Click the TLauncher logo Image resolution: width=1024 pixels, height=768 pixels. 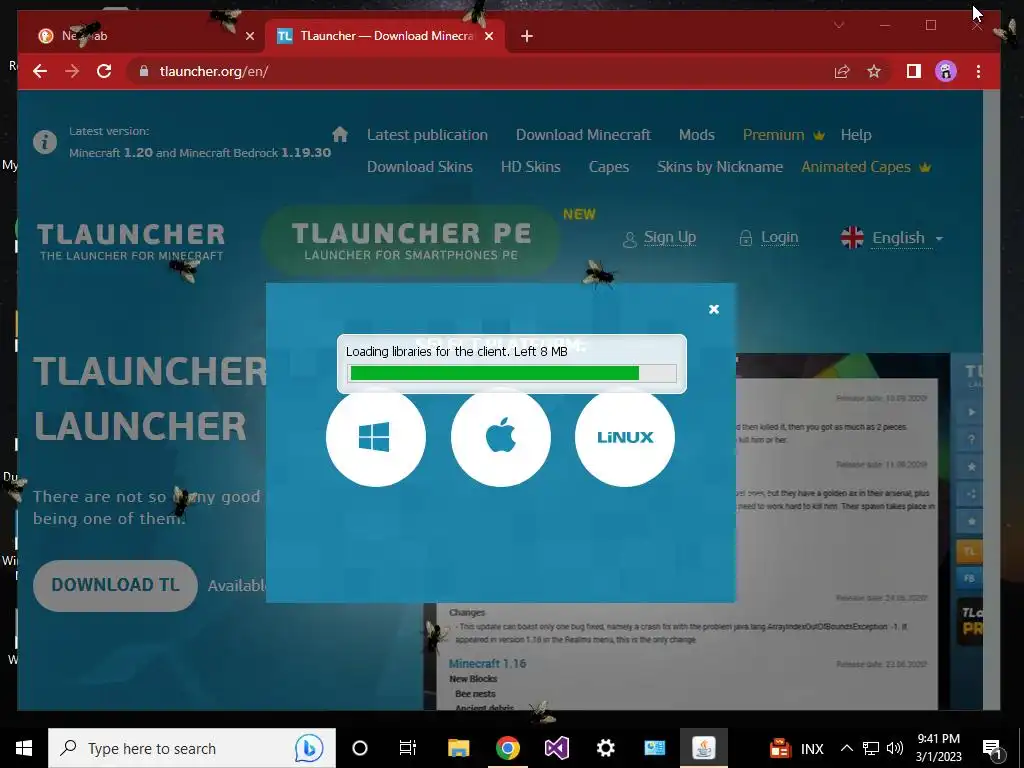point(131,242)
